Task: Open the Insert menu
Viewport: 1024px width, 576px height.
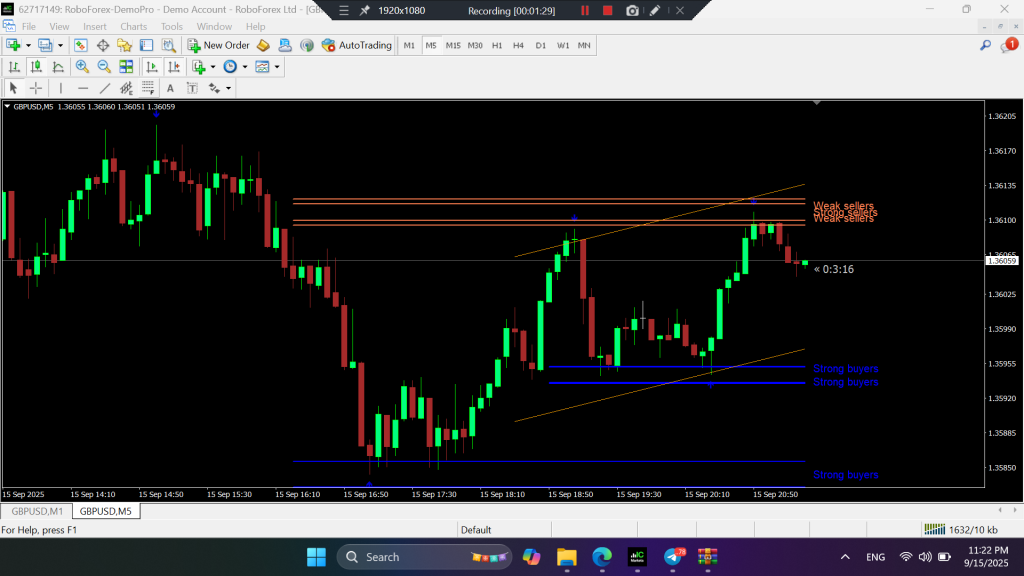Action: click(95, 26)
